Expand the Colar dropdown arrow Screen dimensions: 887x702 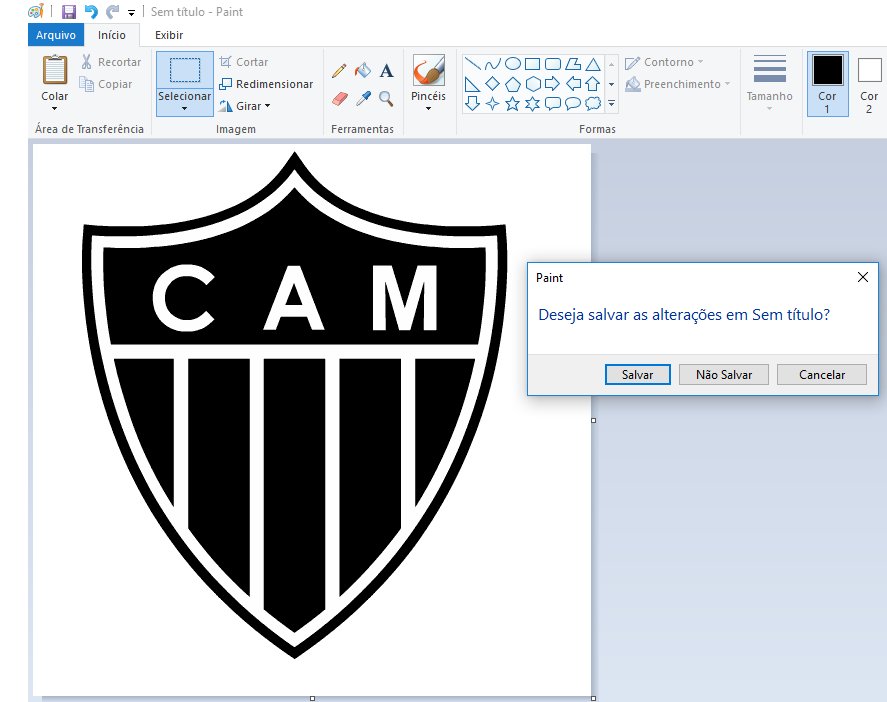click(54, 108)
